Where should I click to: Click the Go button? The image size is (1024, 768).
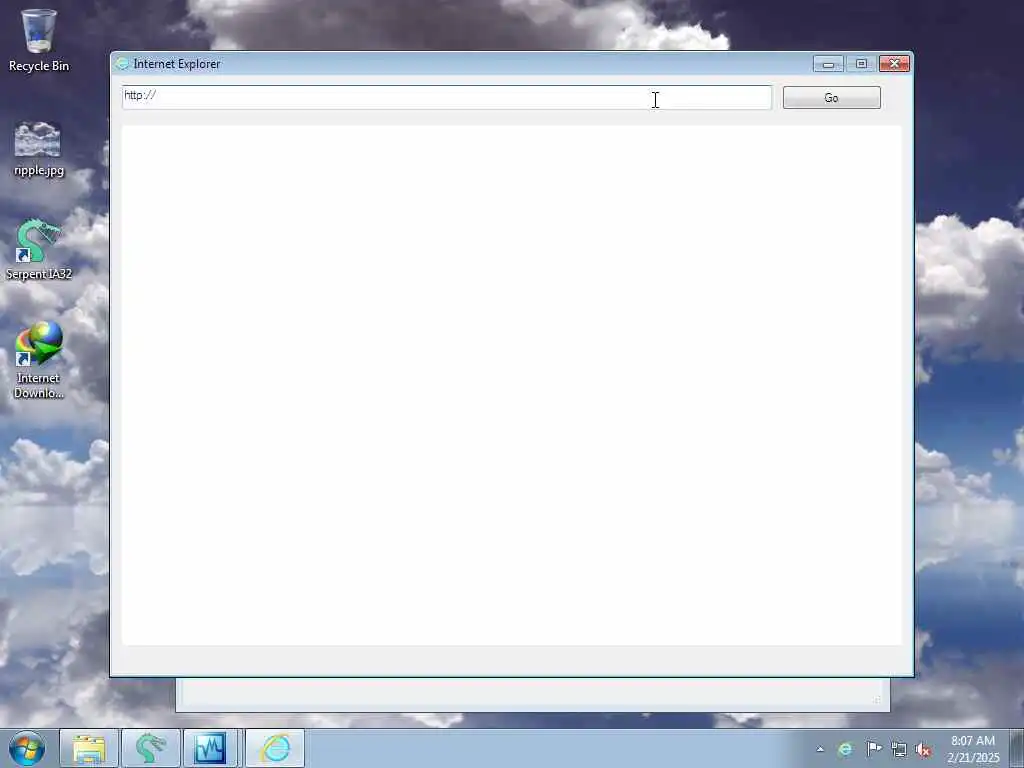point(831,98)
